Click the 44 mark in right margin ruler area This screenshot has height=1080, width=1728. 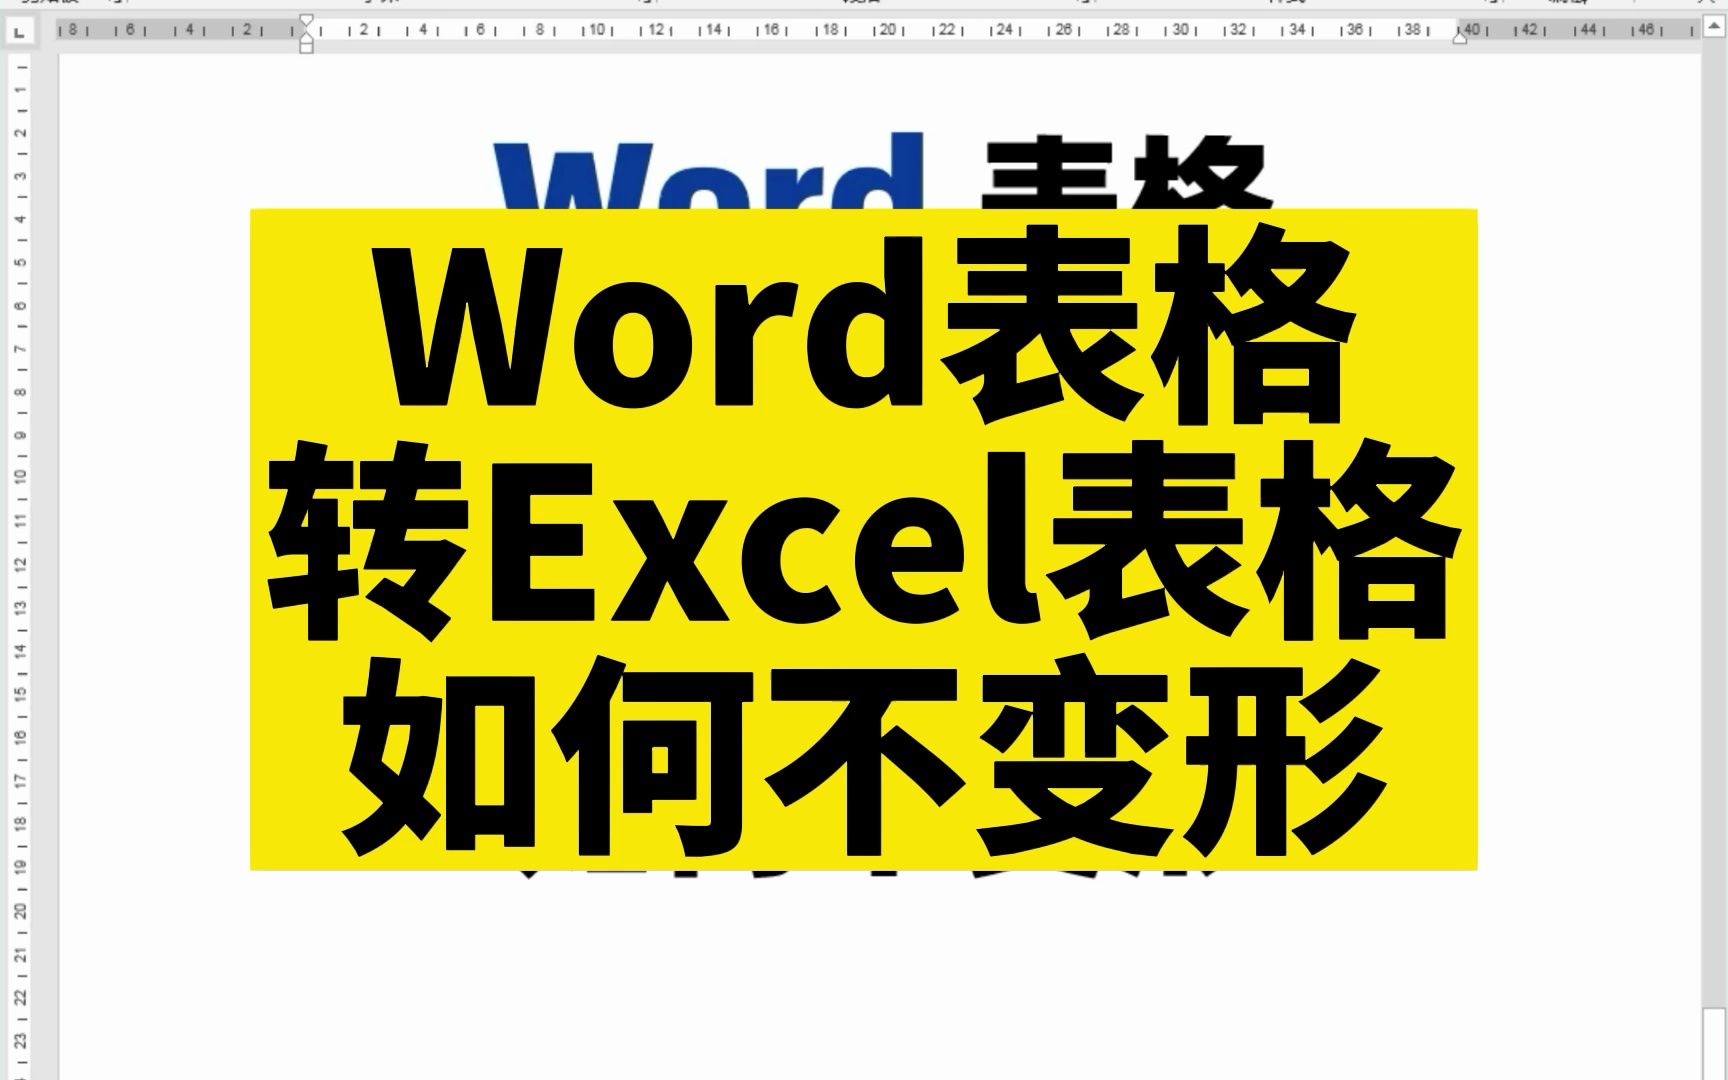tap(1588, 30)
